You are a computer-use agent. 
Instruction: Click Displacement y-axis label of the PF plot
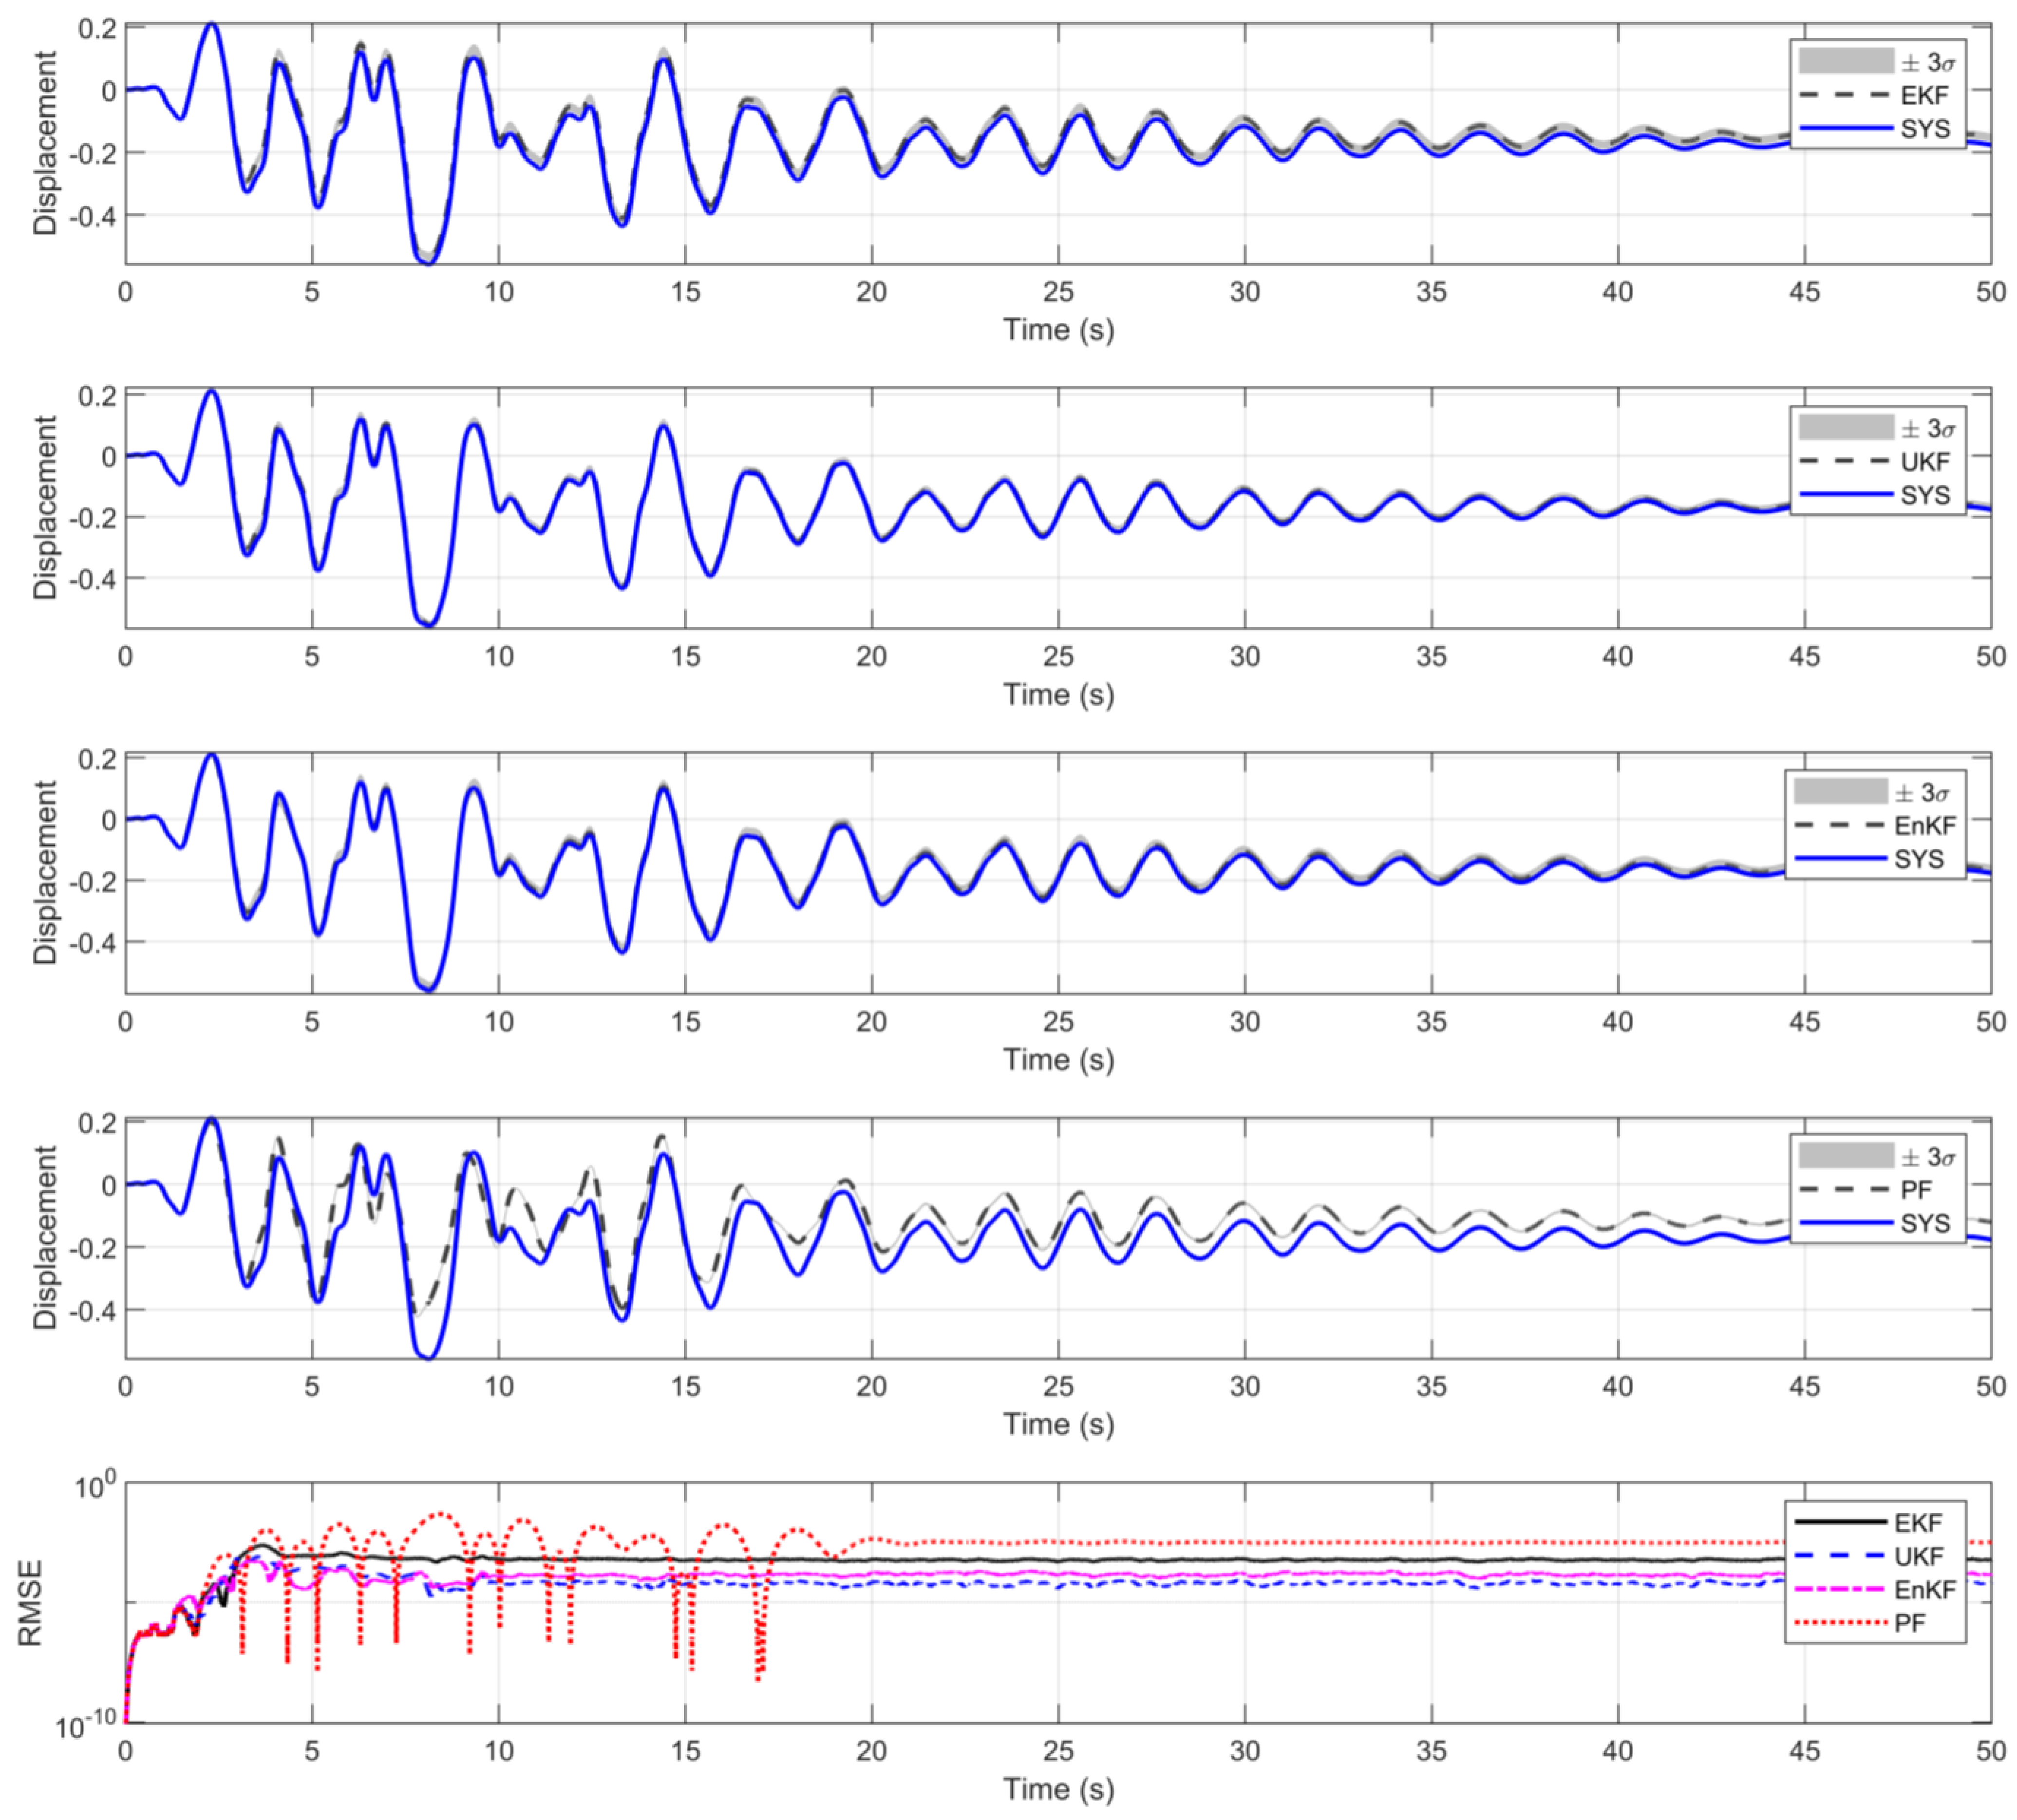click(x=45, y=1237)
